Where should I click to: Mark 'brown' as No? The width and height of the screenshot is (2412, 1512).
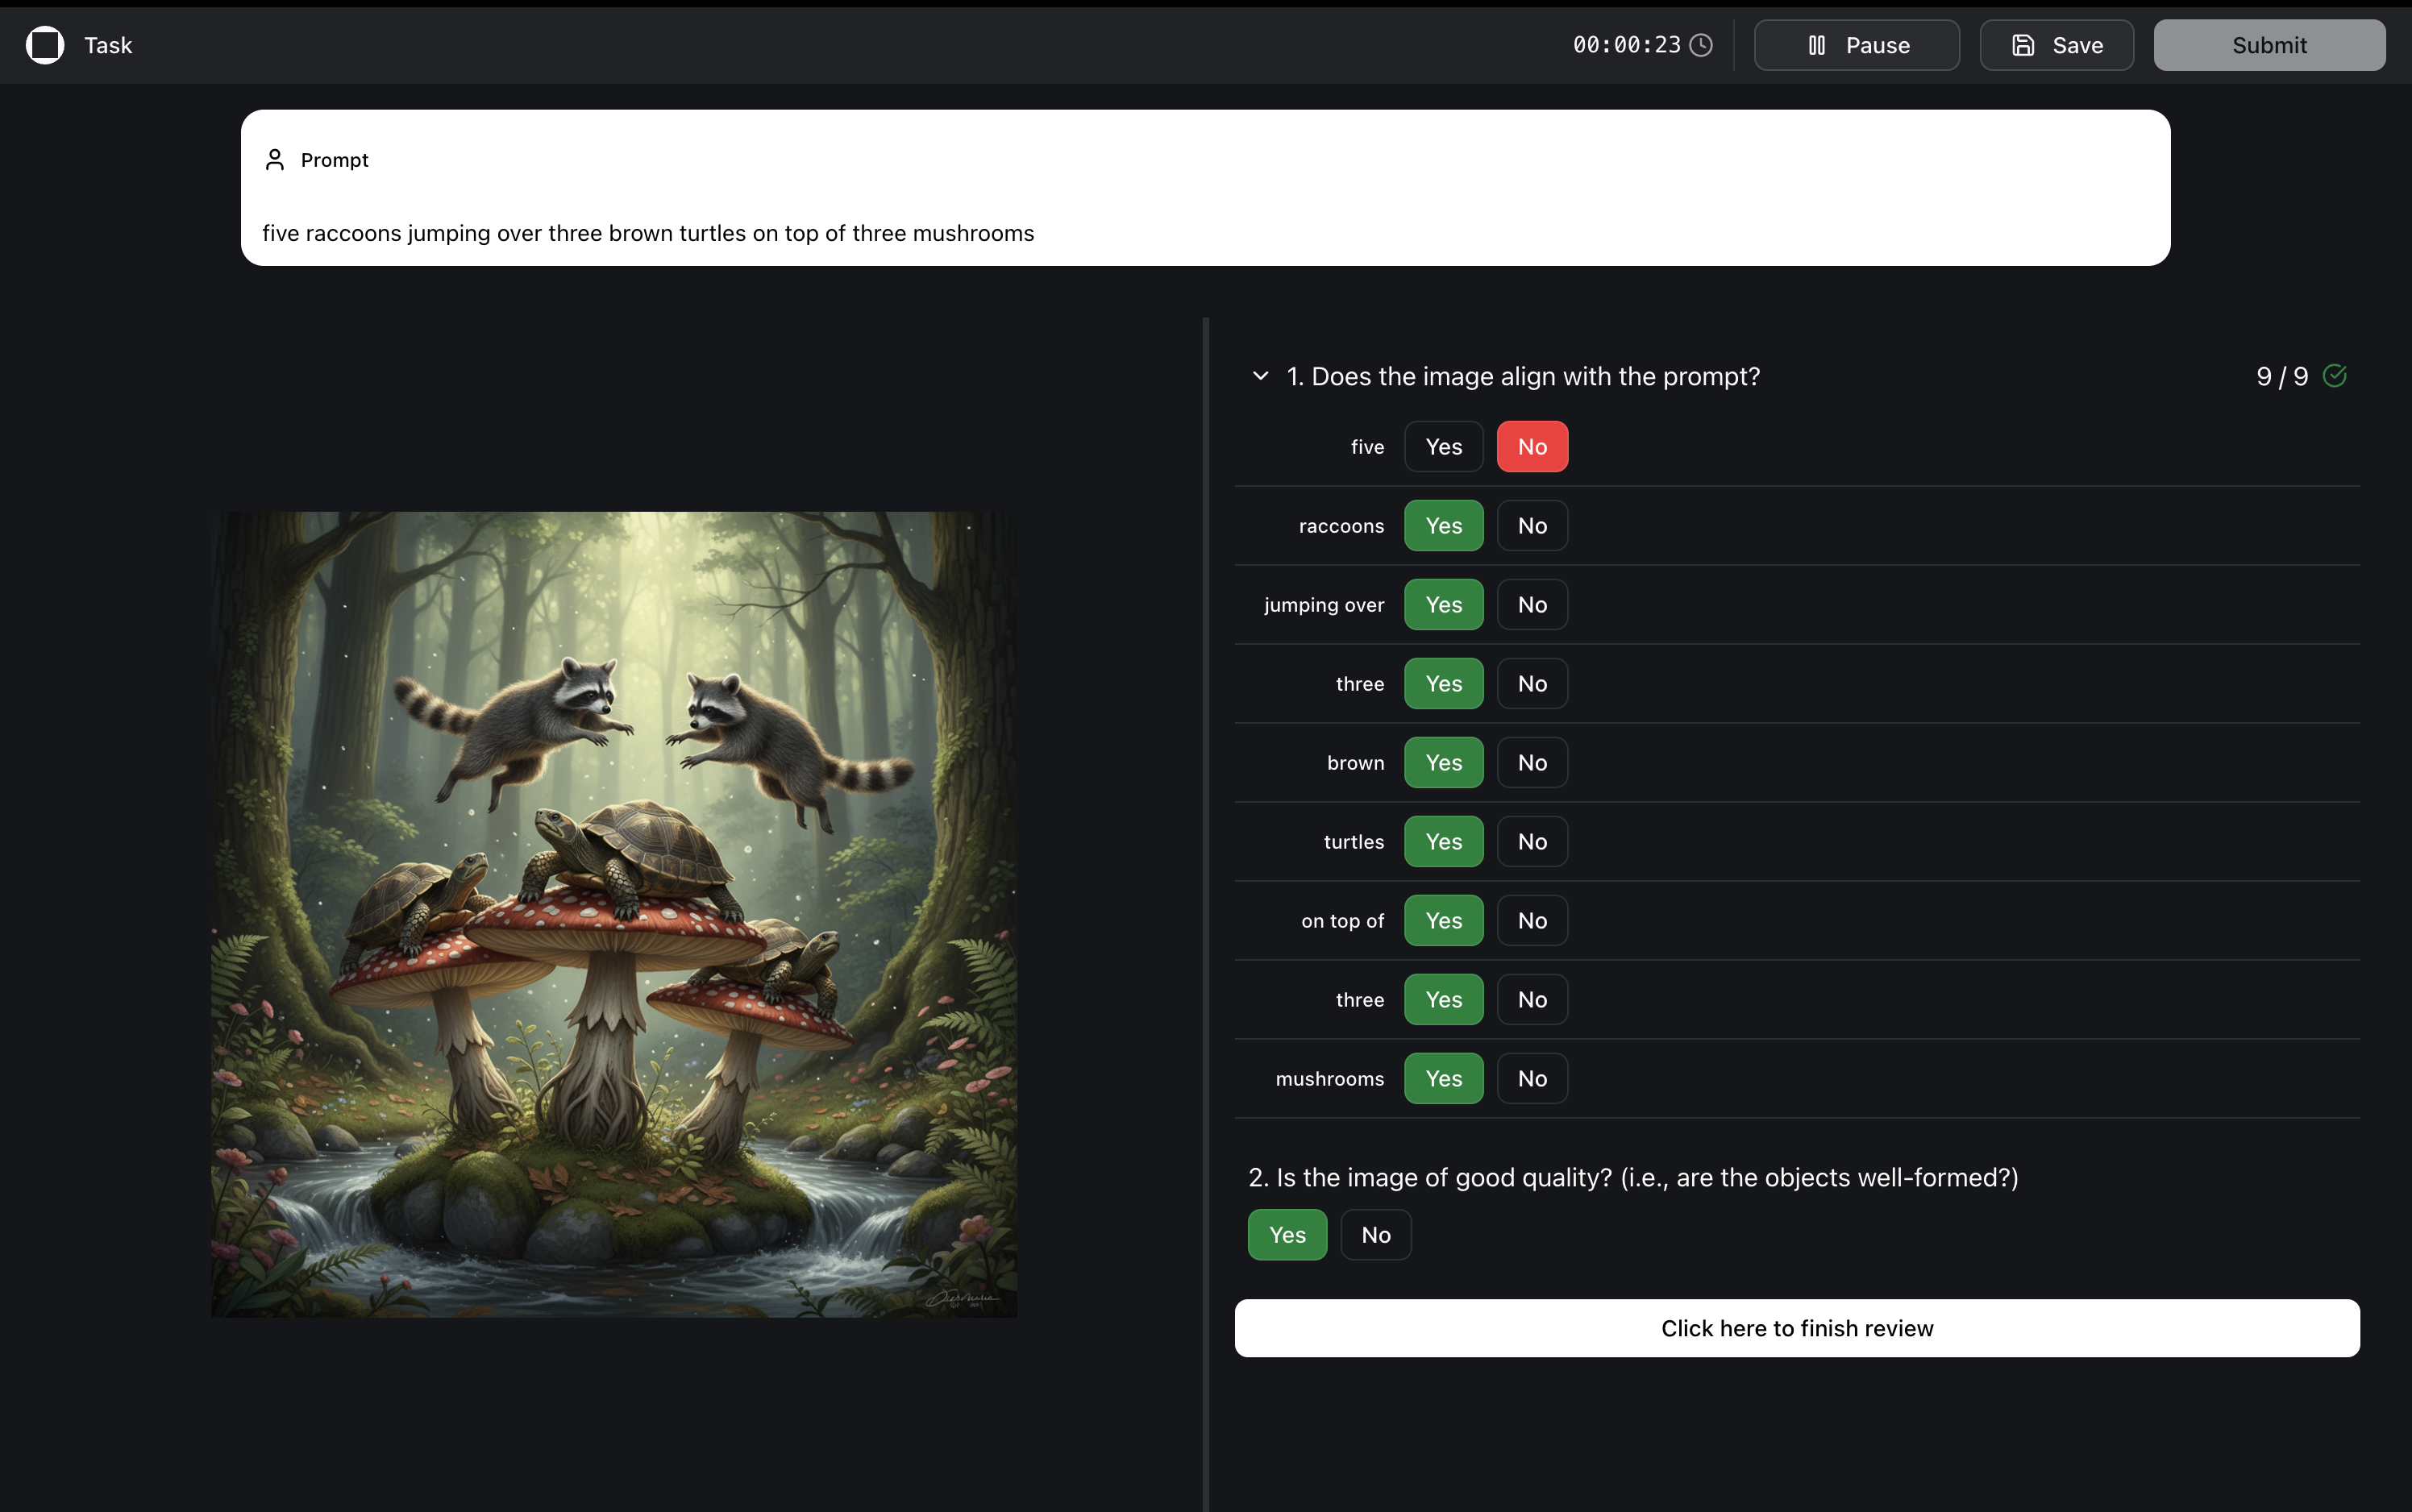pyautogui.click(x=1531, y=763)
